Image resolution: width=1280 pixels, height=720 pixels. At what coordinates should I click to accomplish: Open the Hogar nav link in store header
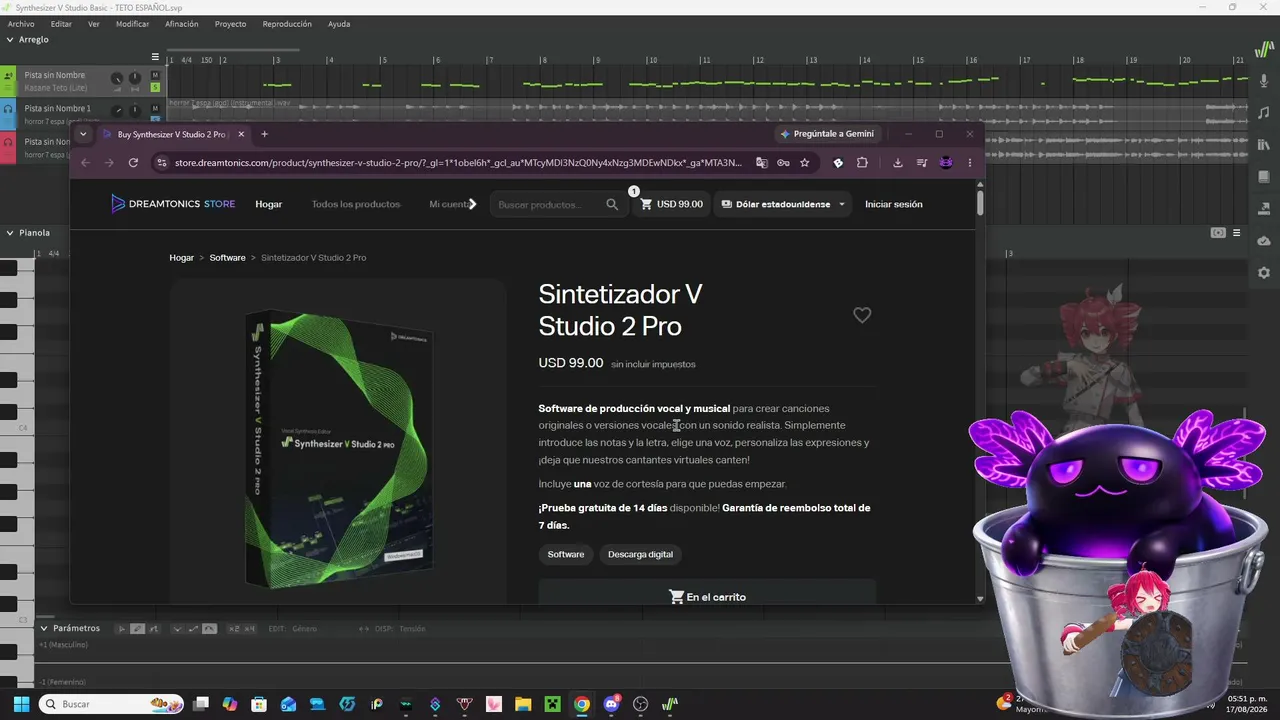(x=269, y=204)
